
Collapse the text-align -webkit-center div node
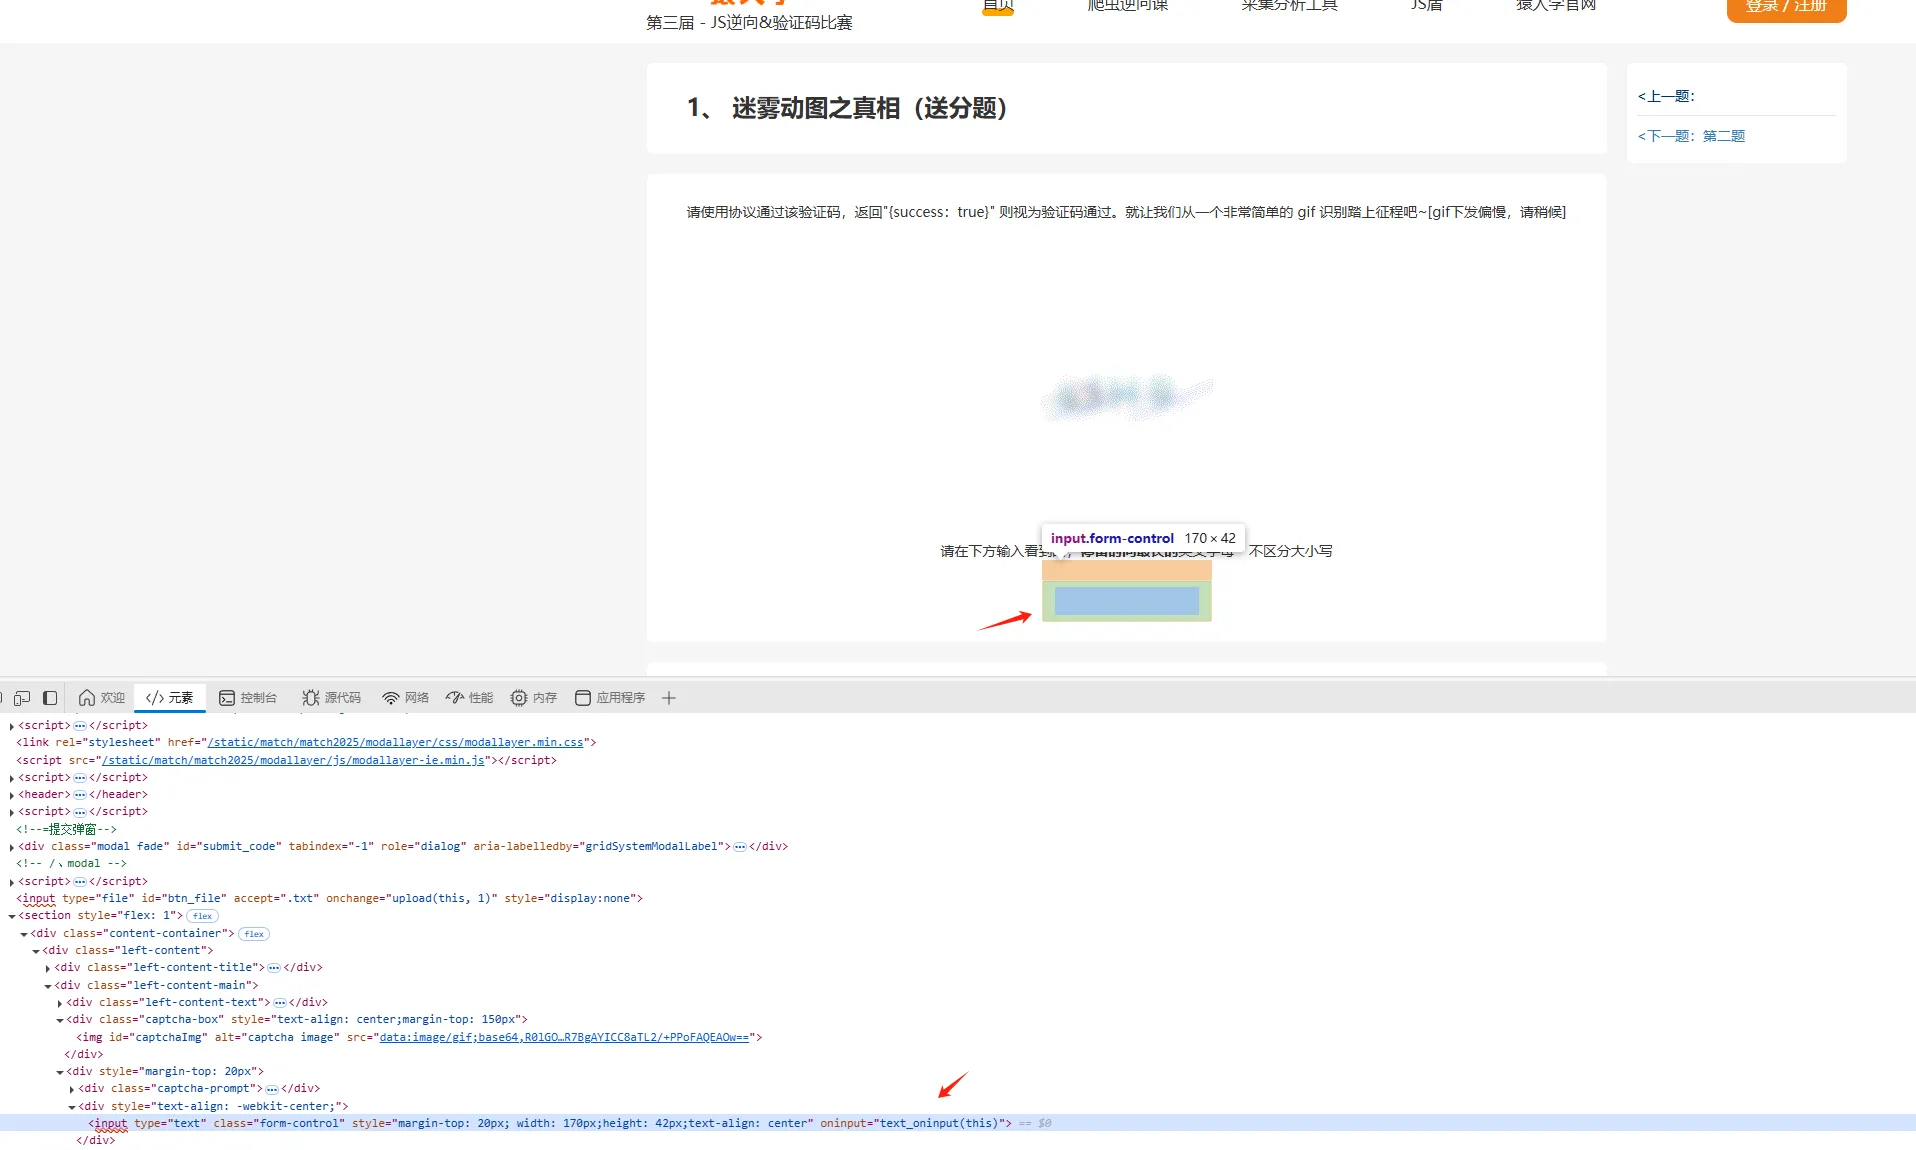click(72, 1107)
